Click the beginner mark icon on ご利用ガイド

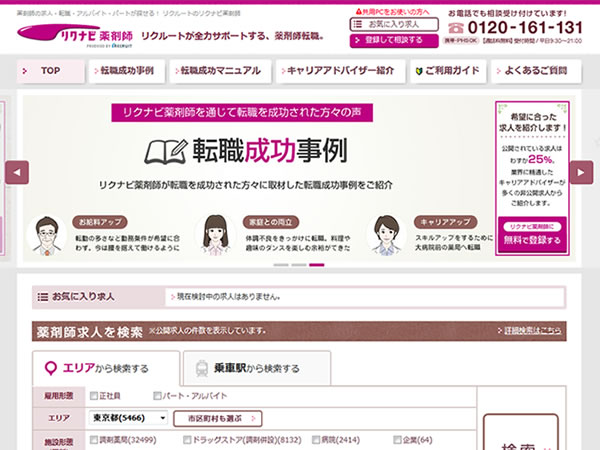[419, 71]
